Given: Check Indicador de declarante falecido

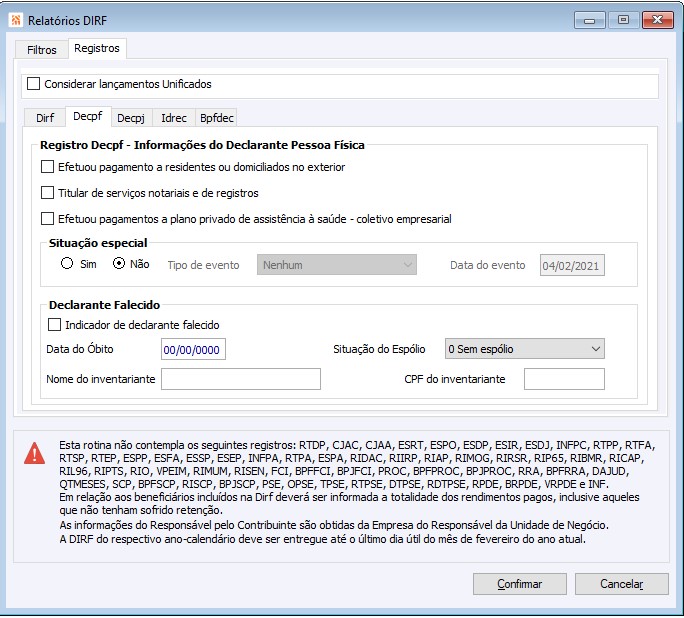Looking at the screenshot, I should pos(54,325).
